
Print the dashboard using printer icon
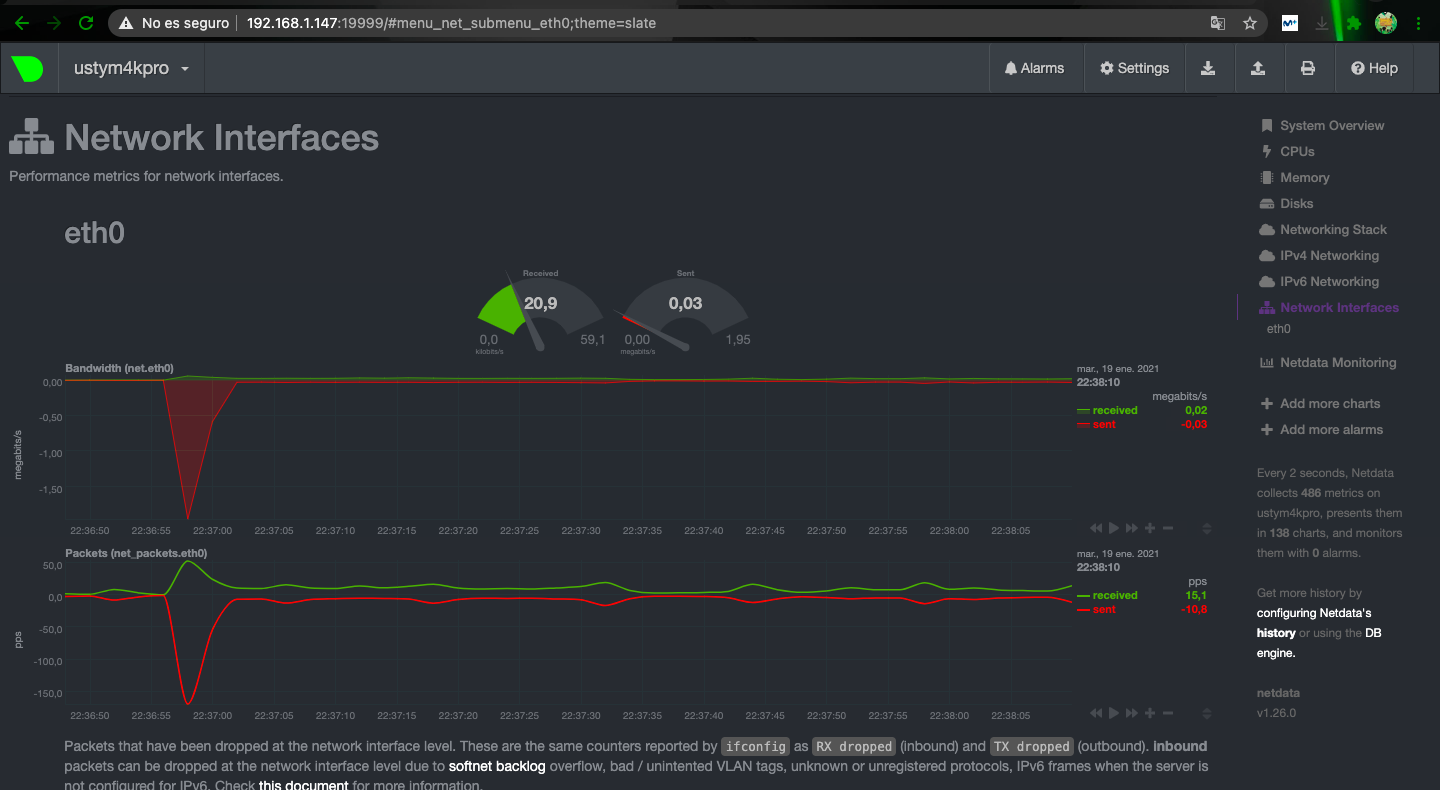click(1308, 69)
